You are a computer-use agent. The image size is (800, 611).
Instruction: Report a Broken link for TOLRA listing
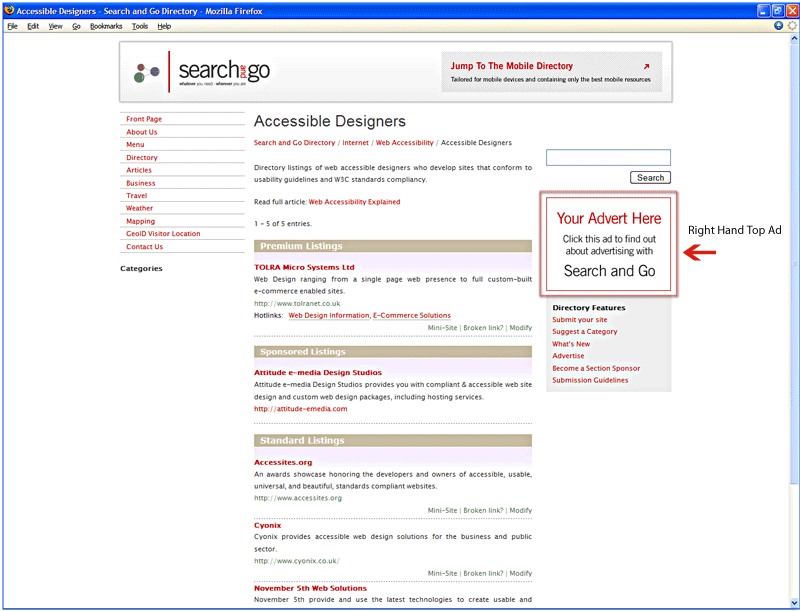coord(483,328)
